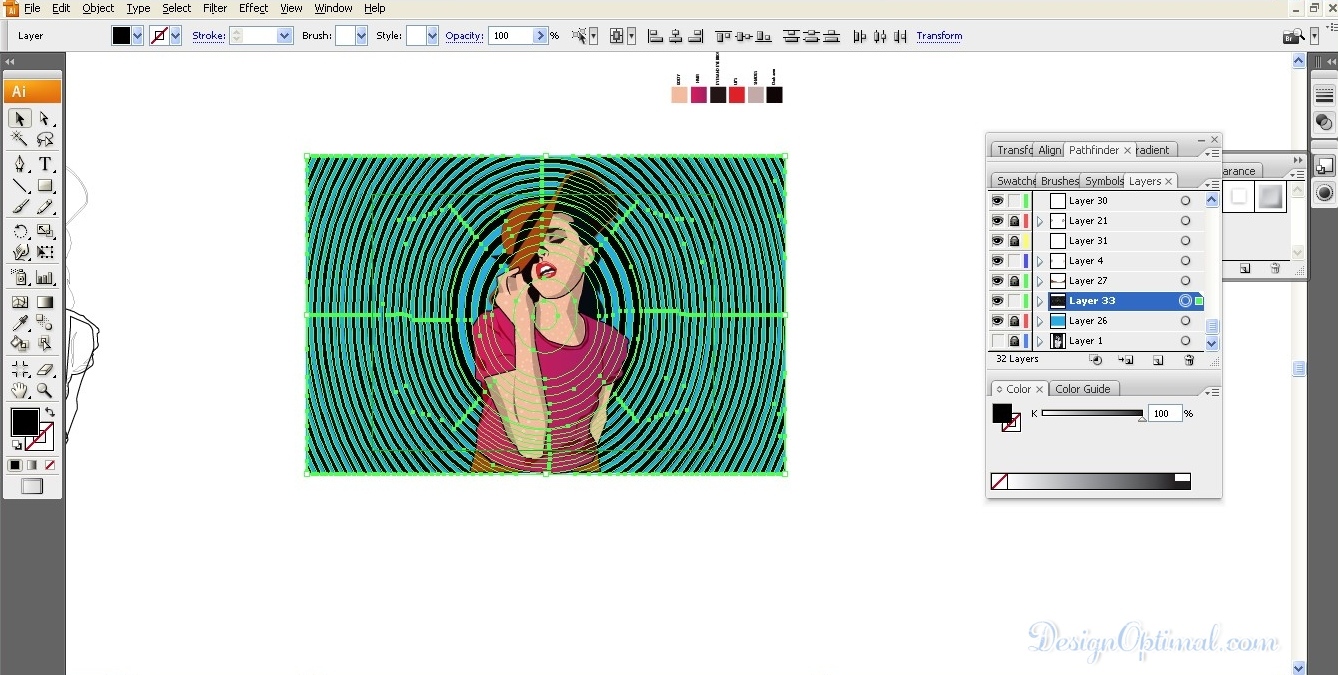Click the K percentage input field

(1165, 413)
